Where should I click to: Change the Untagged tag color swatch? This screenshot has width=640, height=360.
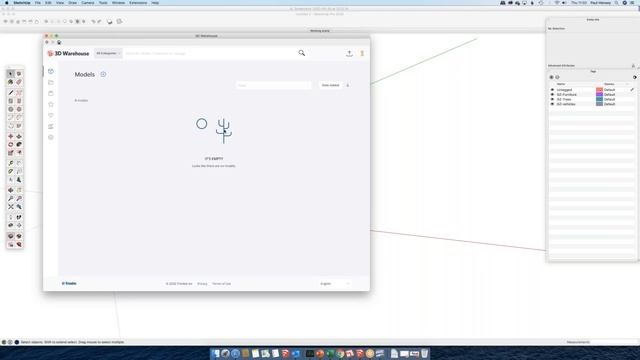click(x=599, y=90)
